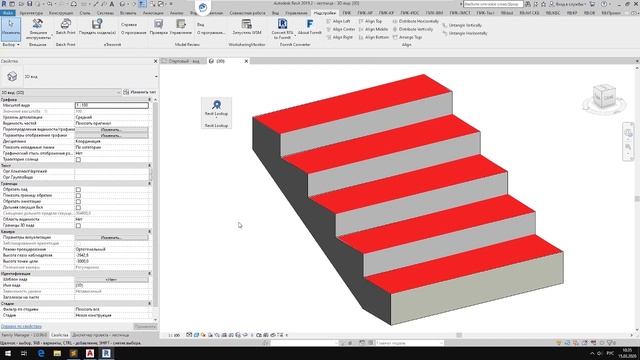
Task: Click Untangle Vertically tool
Action: (x=462, y=25)
